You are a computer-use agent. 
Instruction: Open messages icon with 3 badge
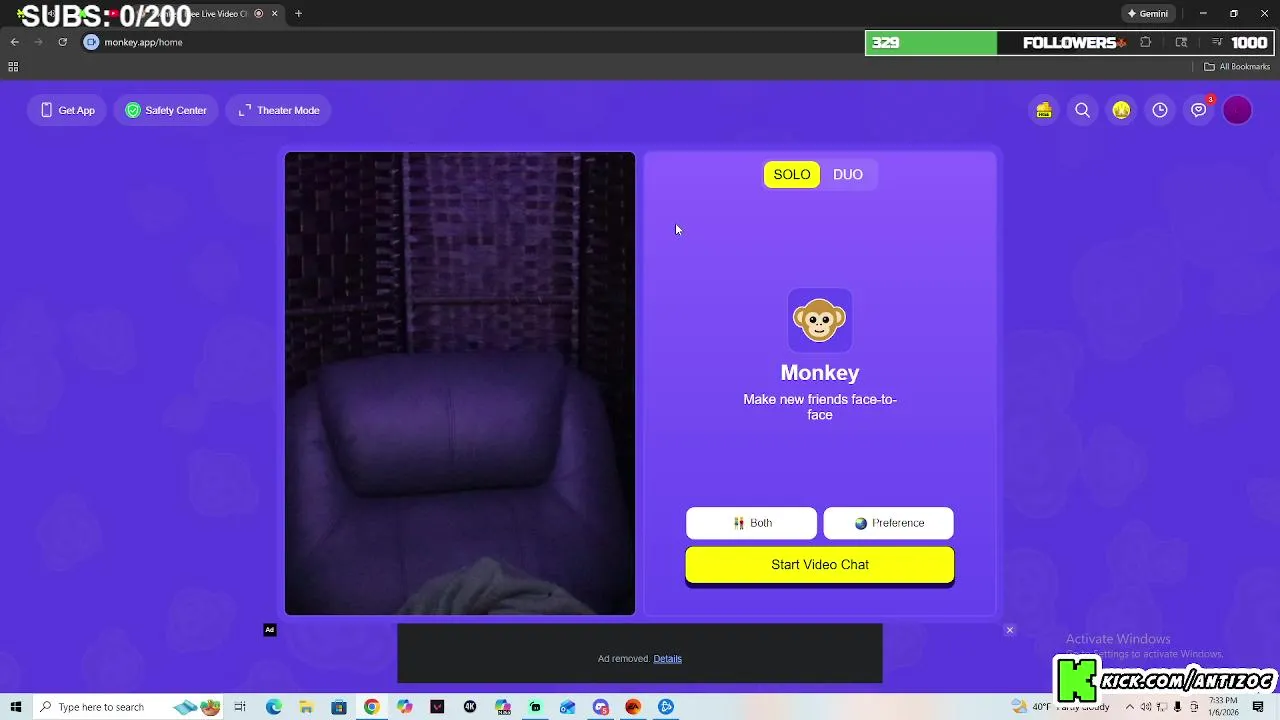click(x=1199, y=110)
